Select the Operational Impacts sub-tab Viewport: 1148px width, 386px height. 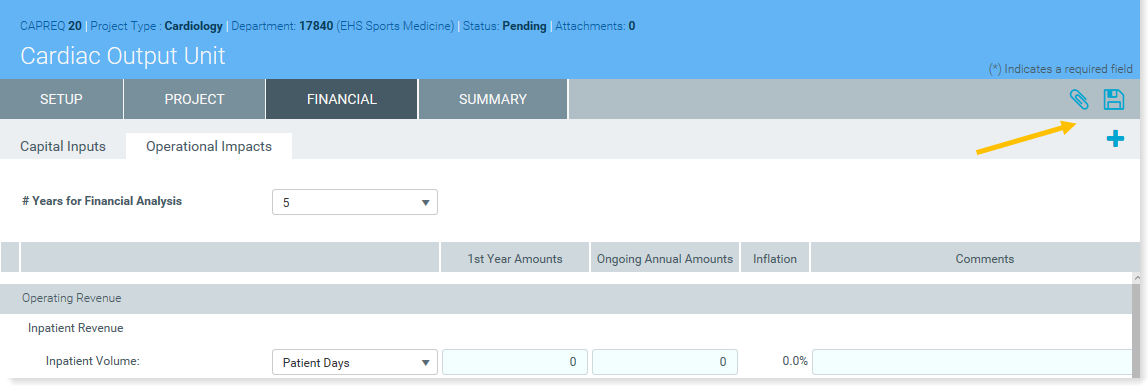coord(209,146)
